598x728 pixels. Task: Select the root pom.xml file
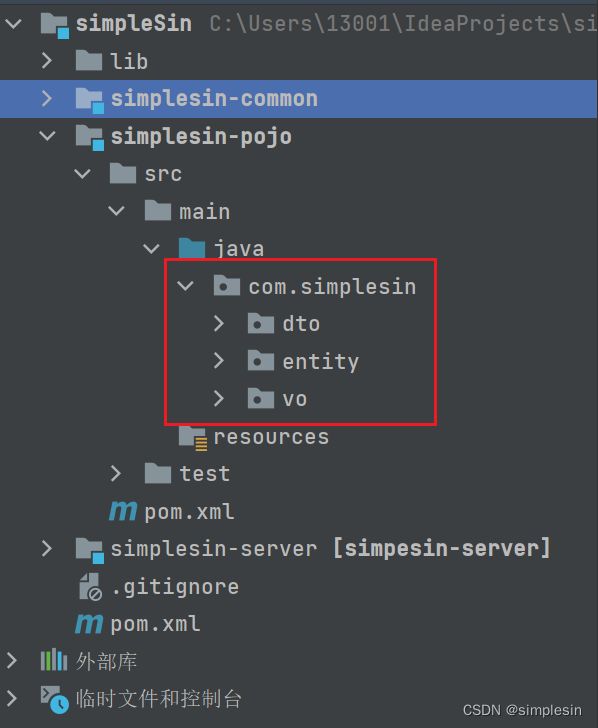click(138, 624)
